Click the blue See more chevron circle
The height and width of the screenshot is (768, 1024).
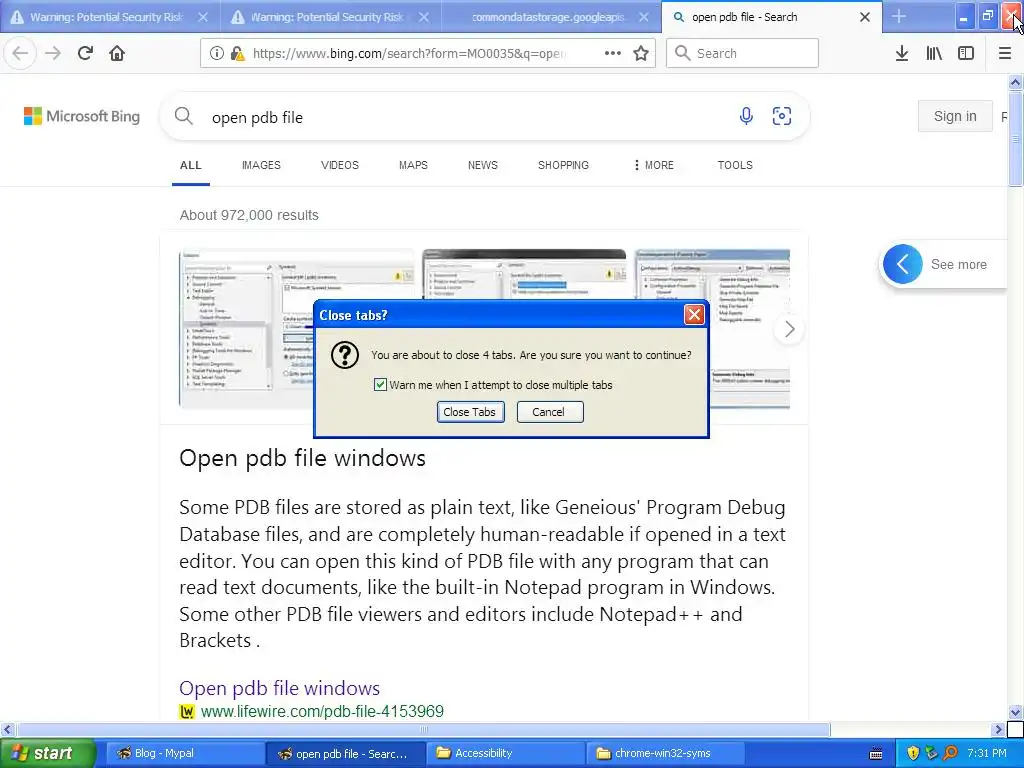[903, 264]
